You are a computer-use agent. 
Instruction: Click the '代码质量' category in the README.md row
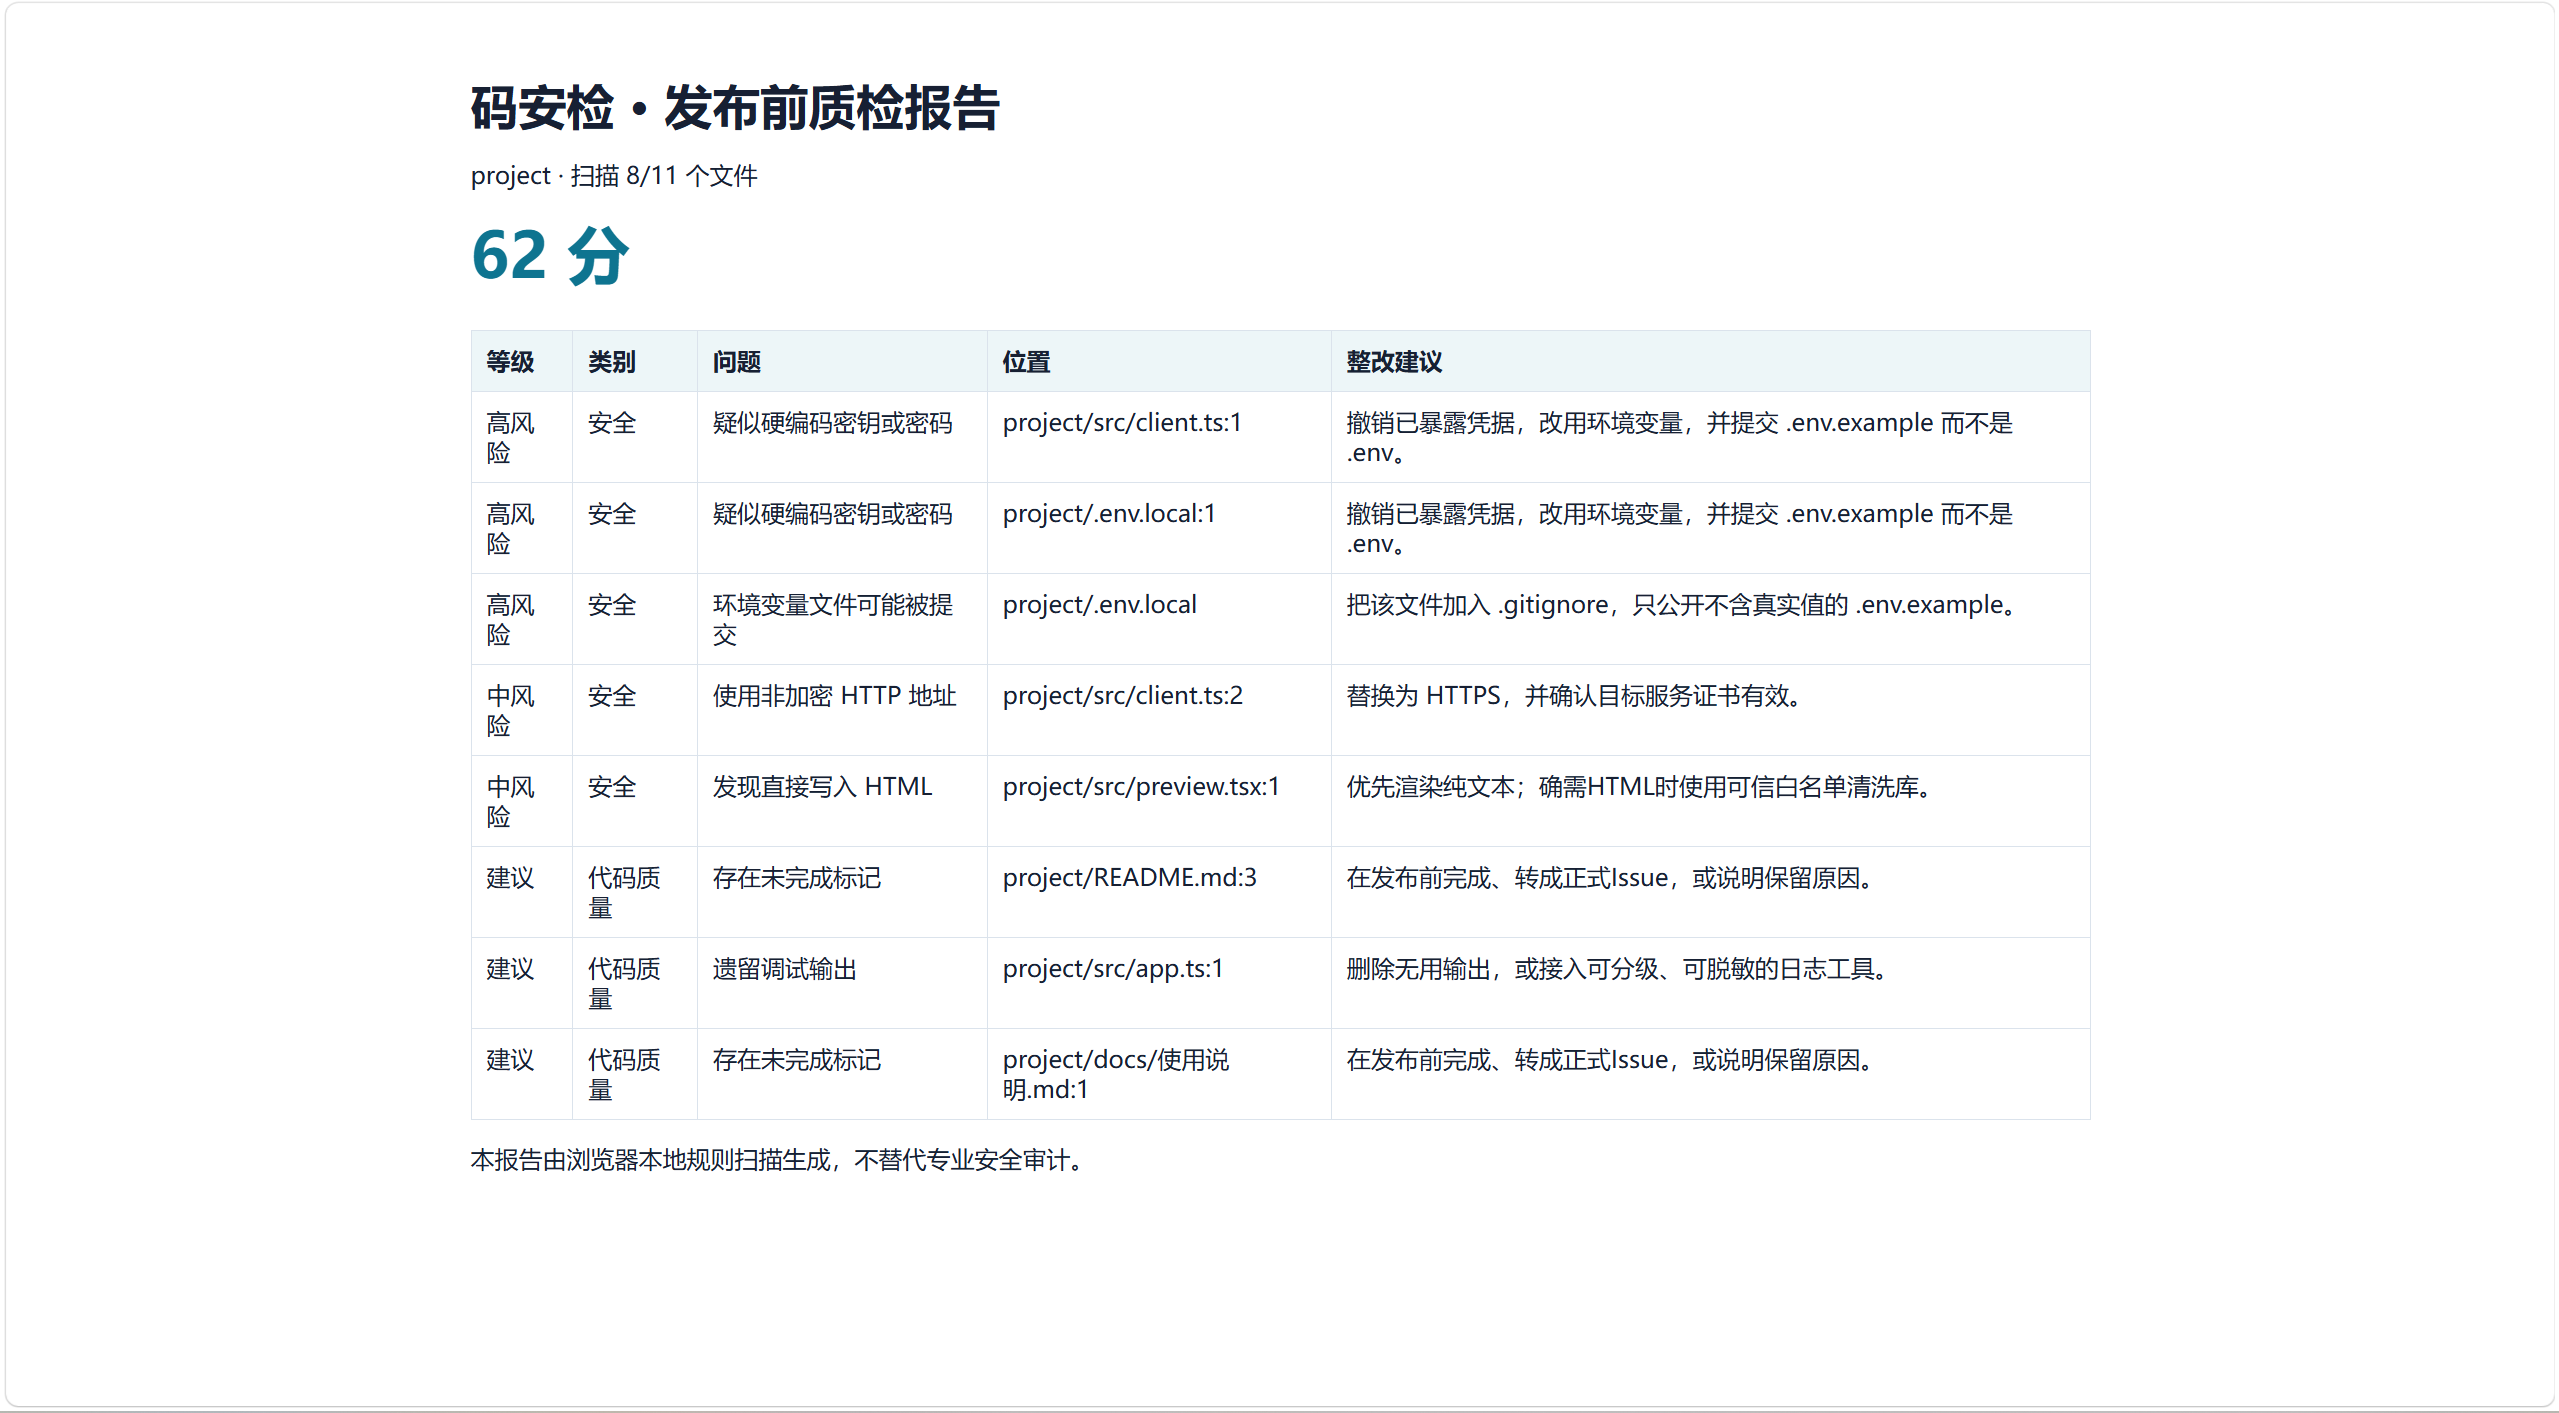click(624, 893)
